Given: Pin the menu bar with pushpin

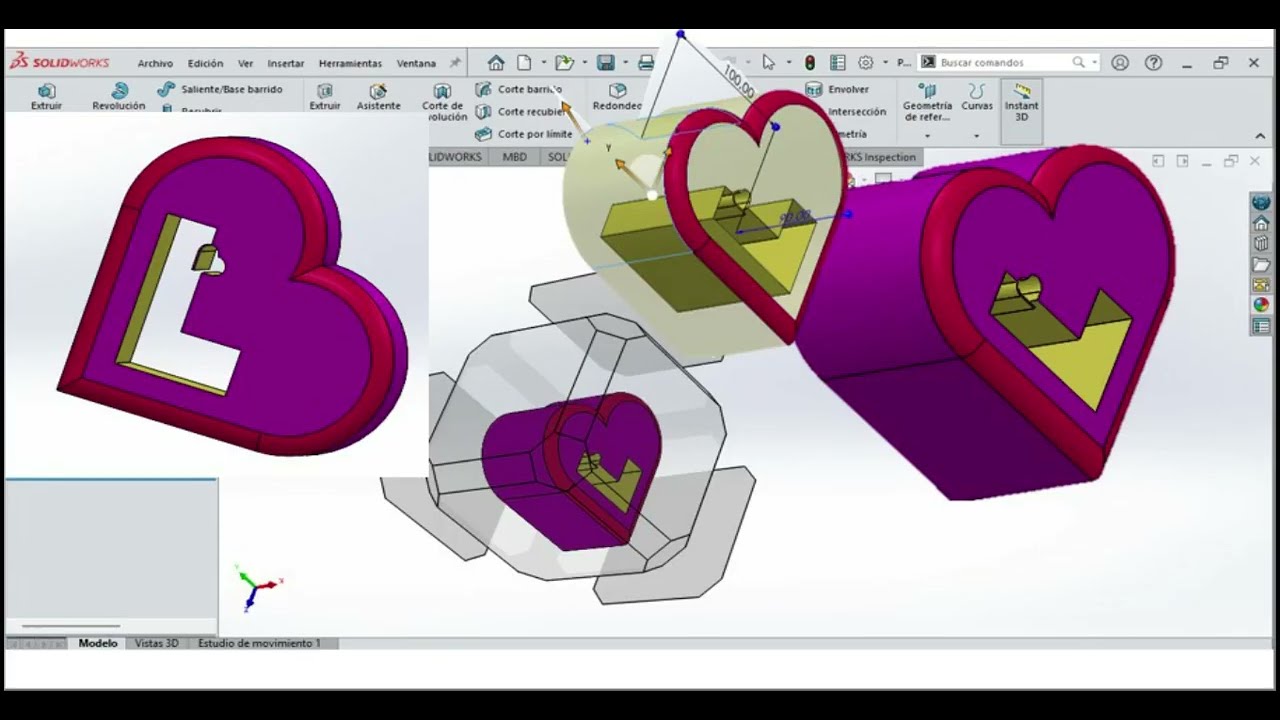Looking at the screenshot, I should point(455,63).
